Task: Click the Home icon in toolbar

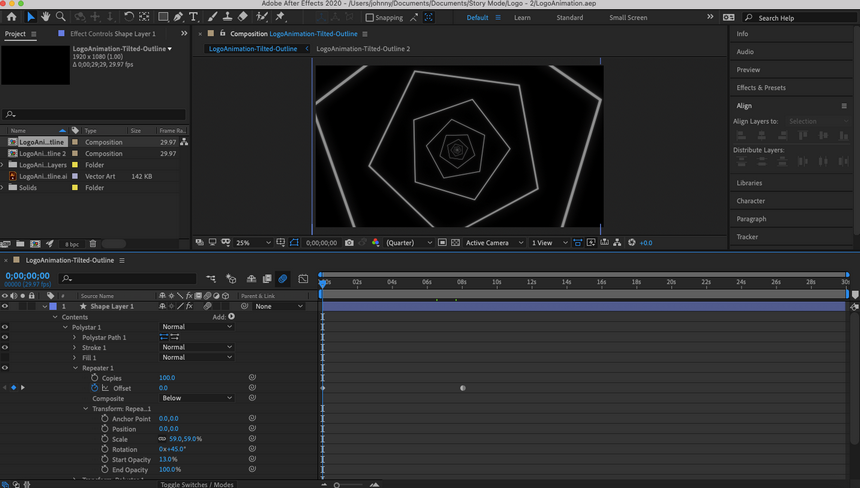Action: coord(12,17)
